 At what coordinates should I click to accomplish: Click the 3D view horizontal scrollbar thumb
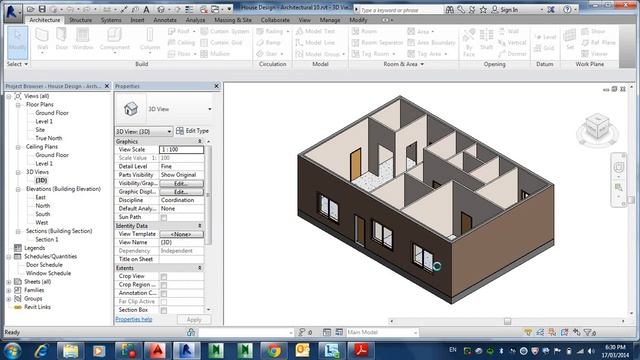[507, 321]
